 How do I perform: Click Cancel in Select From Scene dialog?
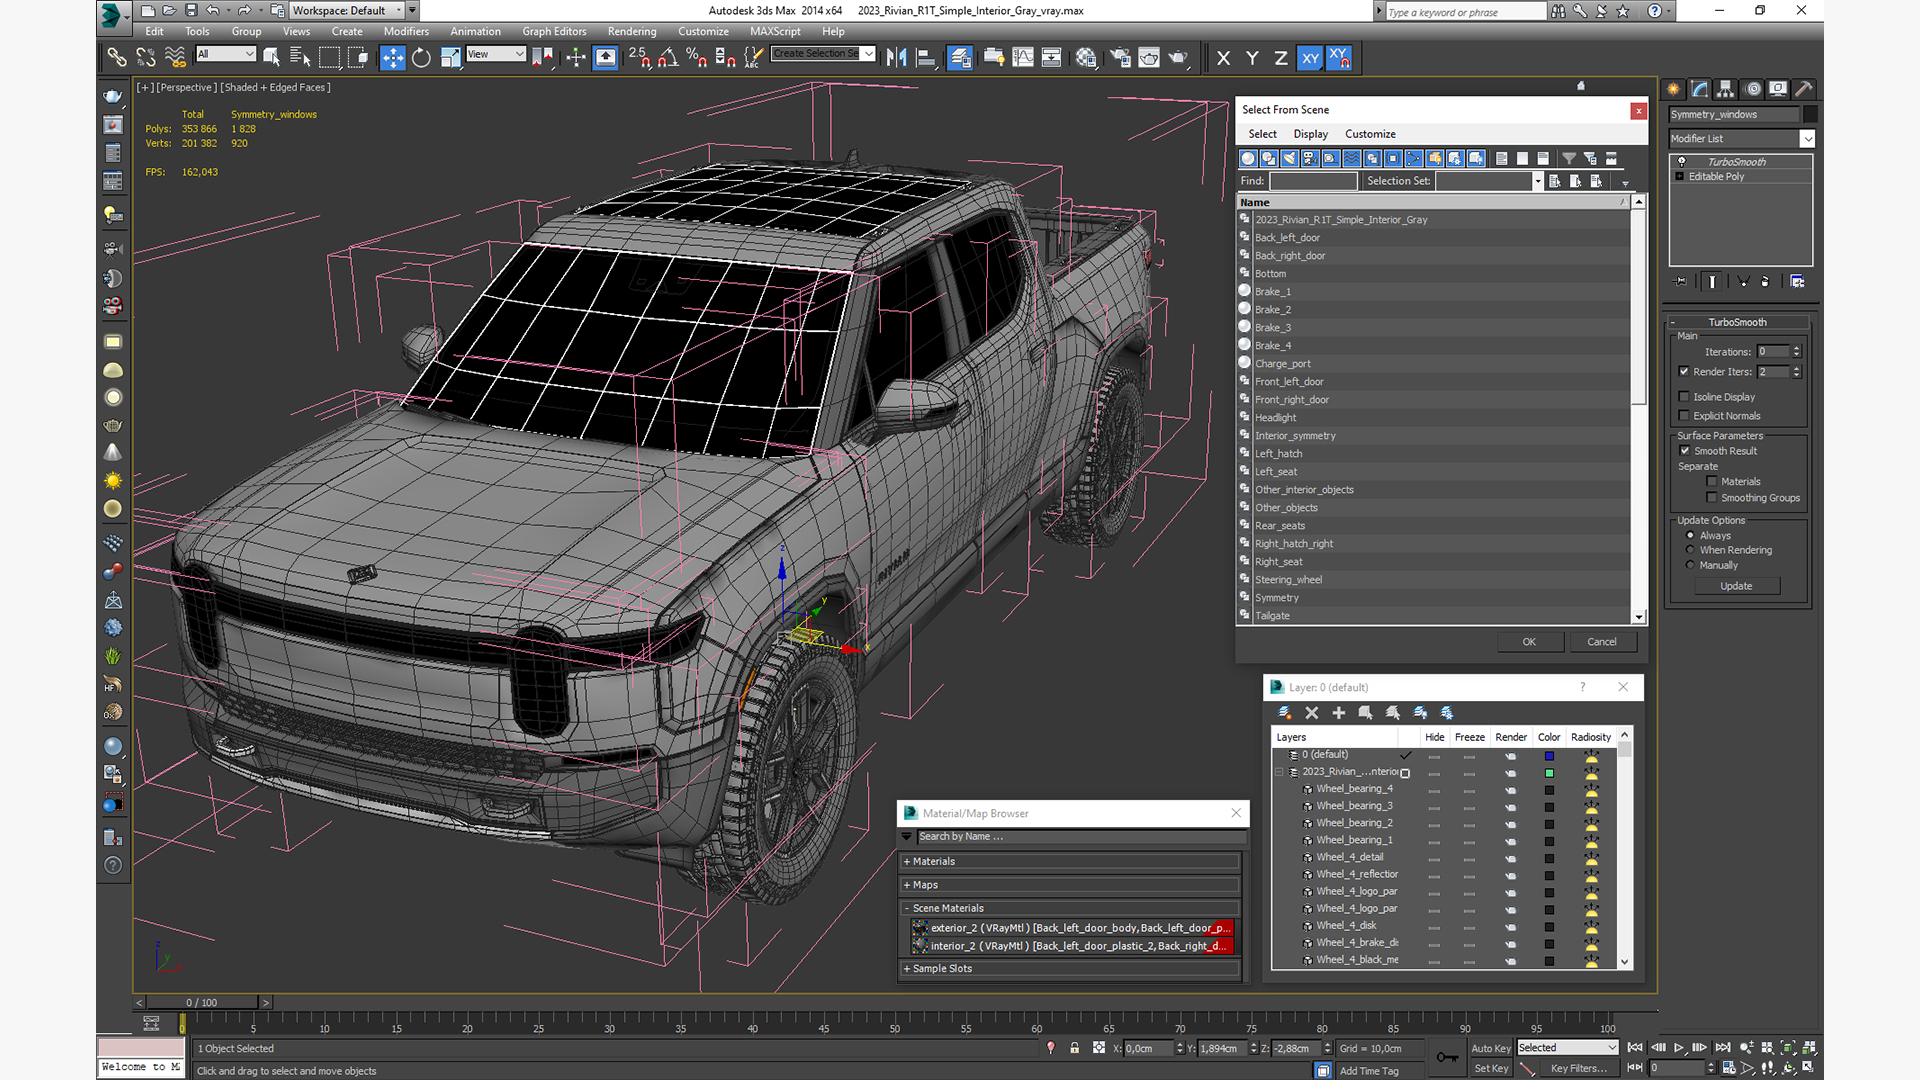(1602, 642)
